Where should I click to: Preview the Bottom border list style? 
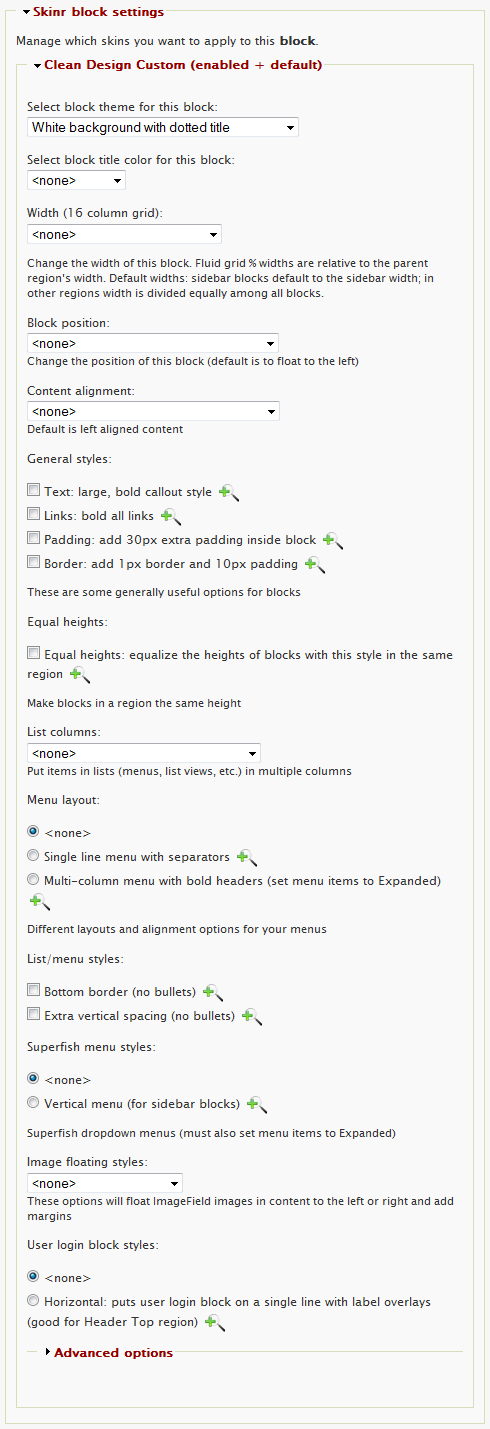click(x=212, y=993)
